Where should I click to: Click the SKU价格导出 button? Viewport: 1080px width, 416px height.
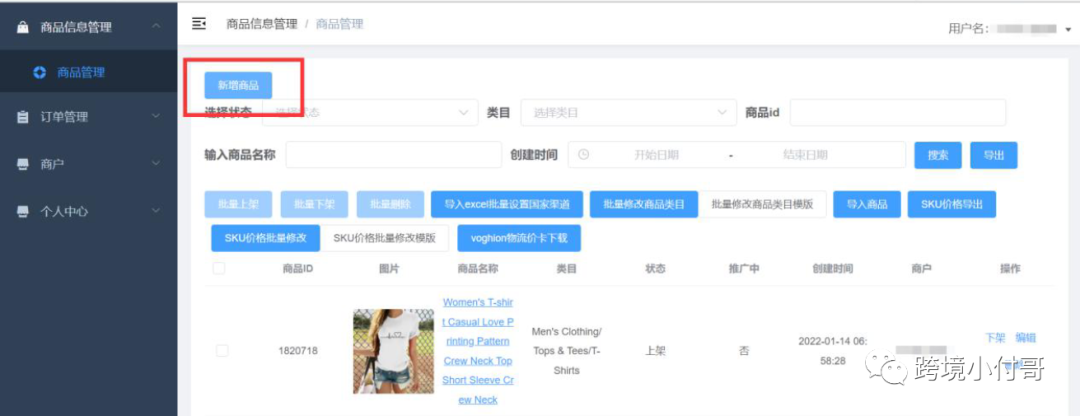pyautogui.click(x=951, y=204)
